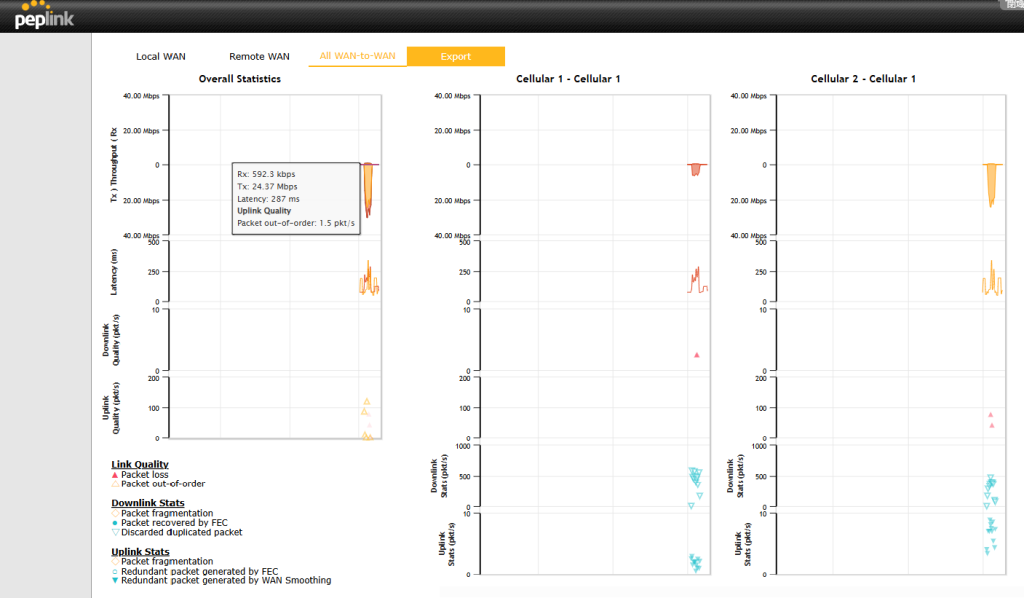Click Redundant packet by WAN Smoothing icon
The image size is (1024, 598).
click(115, 580)
